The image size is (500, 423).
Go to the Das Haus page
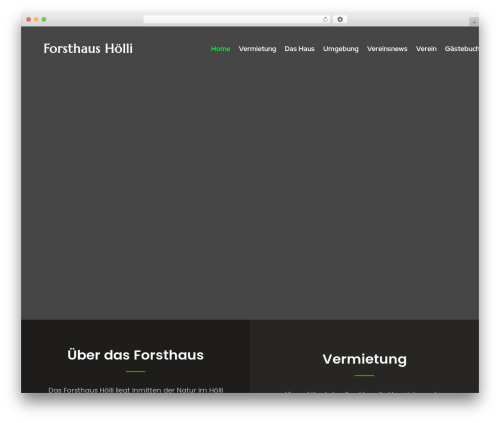click(299, 49)
